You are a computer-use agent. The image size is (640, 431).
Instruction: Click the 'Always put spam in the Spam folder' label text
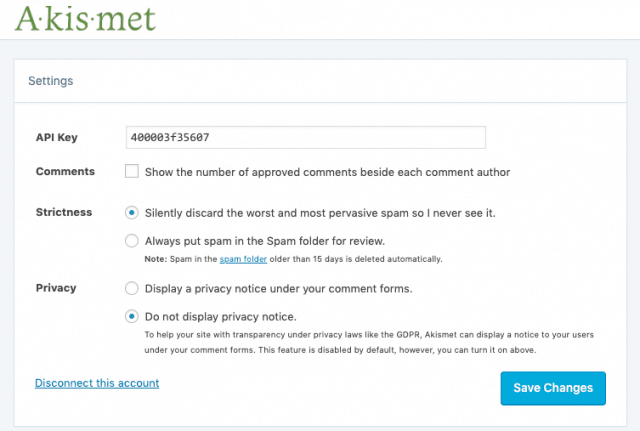[x=265, y=241]
